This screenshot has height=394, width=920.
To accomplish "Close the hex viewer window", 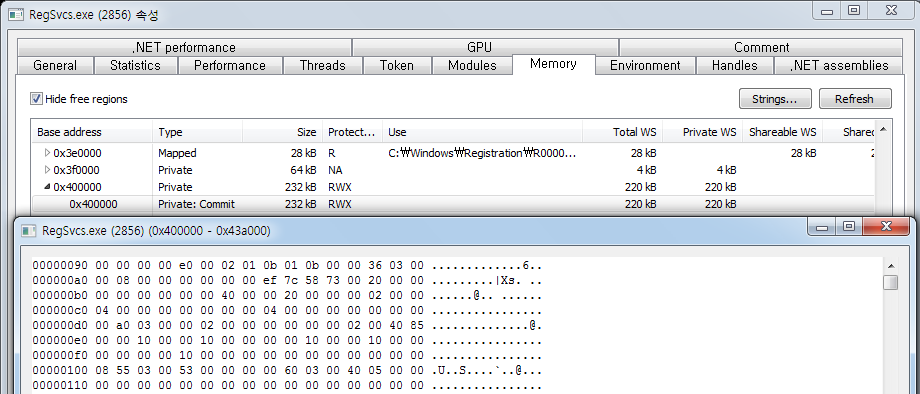I will pos(886,227).
